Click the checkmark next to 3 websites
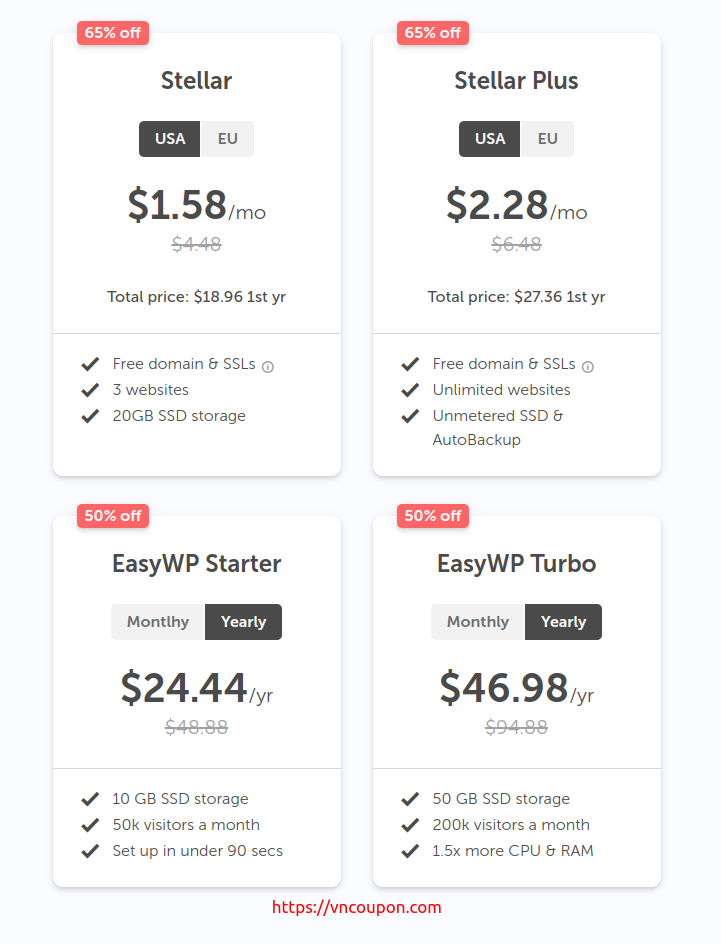This screenshot has width=721, height=944. pyautogui.click(x=90, y=390)
